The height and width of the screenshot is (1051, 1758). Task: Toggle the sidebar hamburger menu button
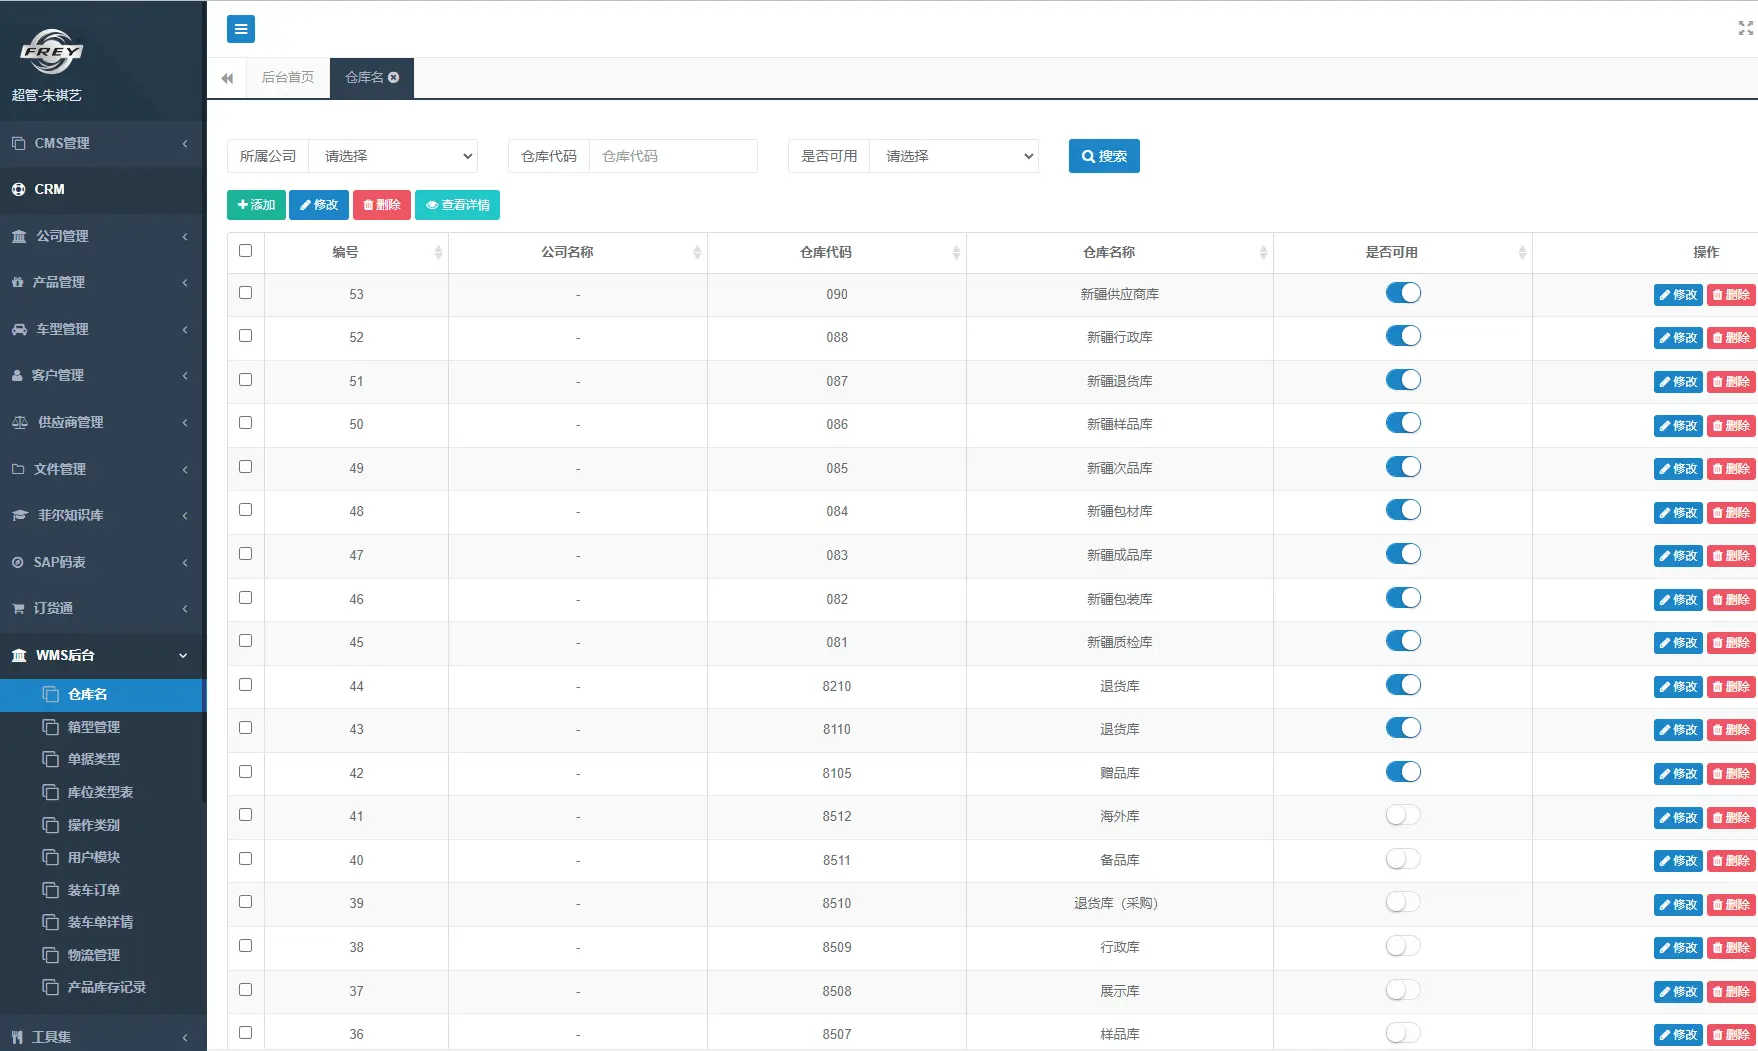(241, 29)
